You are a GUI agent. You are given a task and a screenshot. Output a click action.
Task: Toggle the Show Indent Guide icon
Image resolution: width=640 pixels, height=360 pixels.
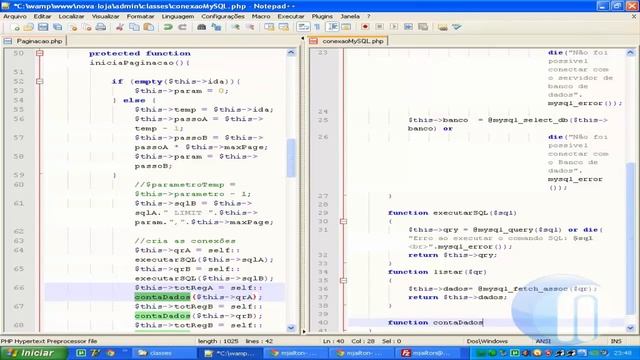[x=333, y=27]
